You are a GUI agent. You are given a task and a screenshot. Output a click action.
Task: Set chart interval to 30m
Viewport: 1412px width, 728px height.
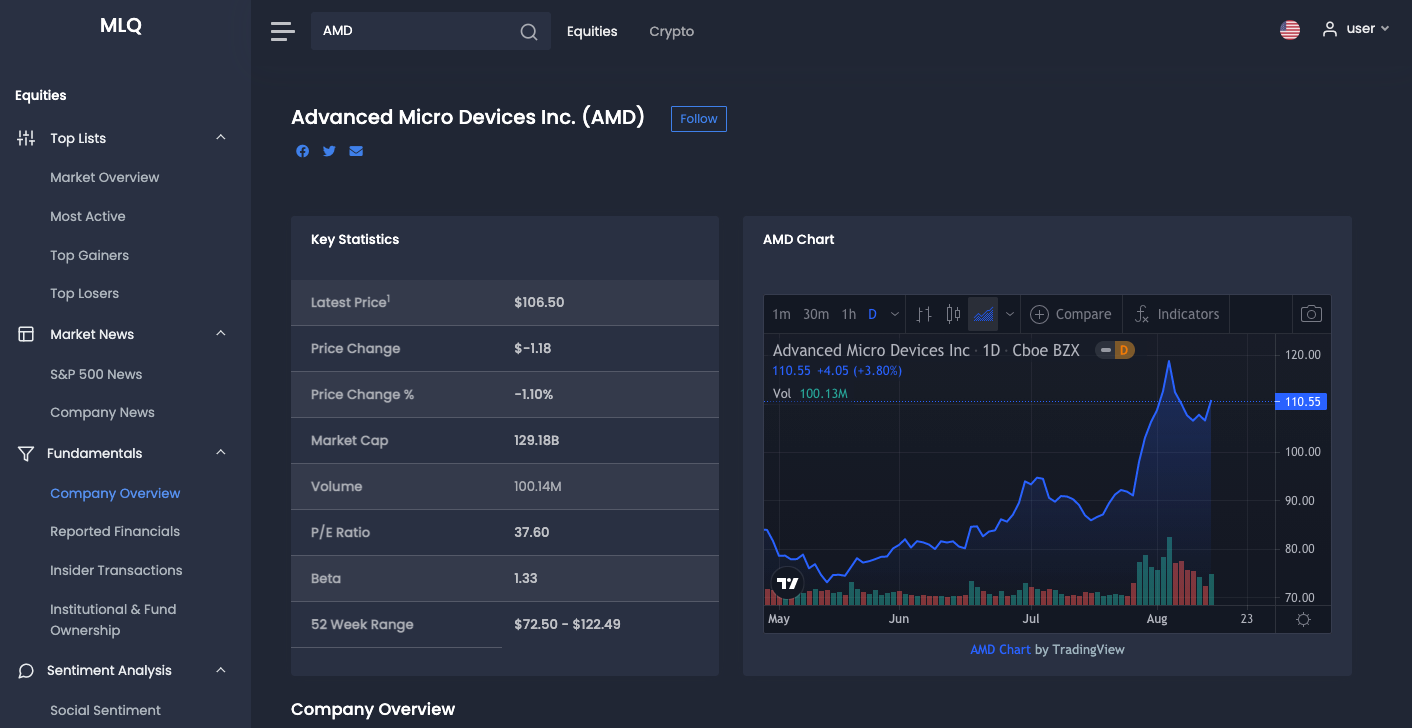tap(816, 314)
